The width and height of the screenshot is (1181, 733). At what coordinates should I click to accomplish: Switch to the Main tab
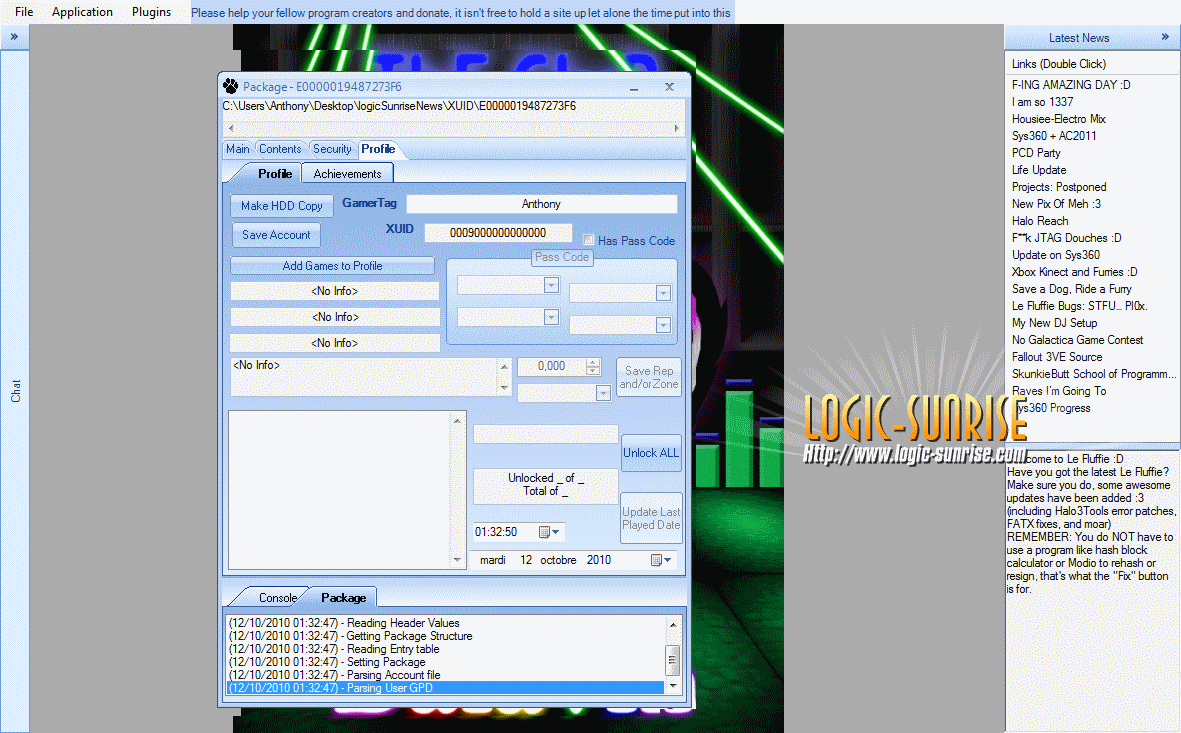coord(238,149)
